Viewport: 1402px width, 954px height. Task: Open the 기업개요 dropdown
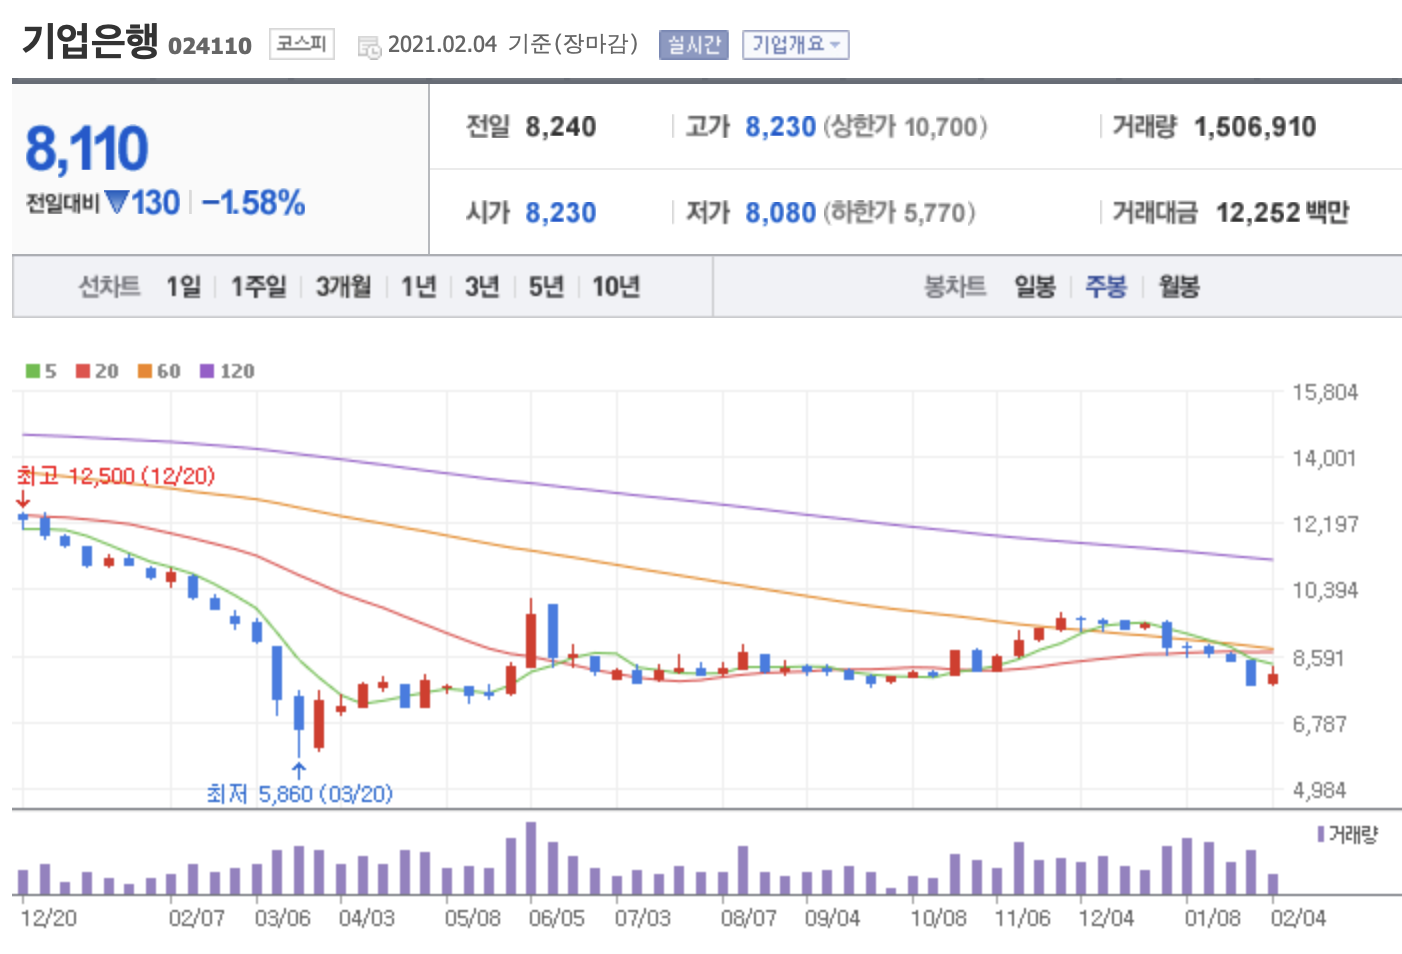[x=795, y=45]
